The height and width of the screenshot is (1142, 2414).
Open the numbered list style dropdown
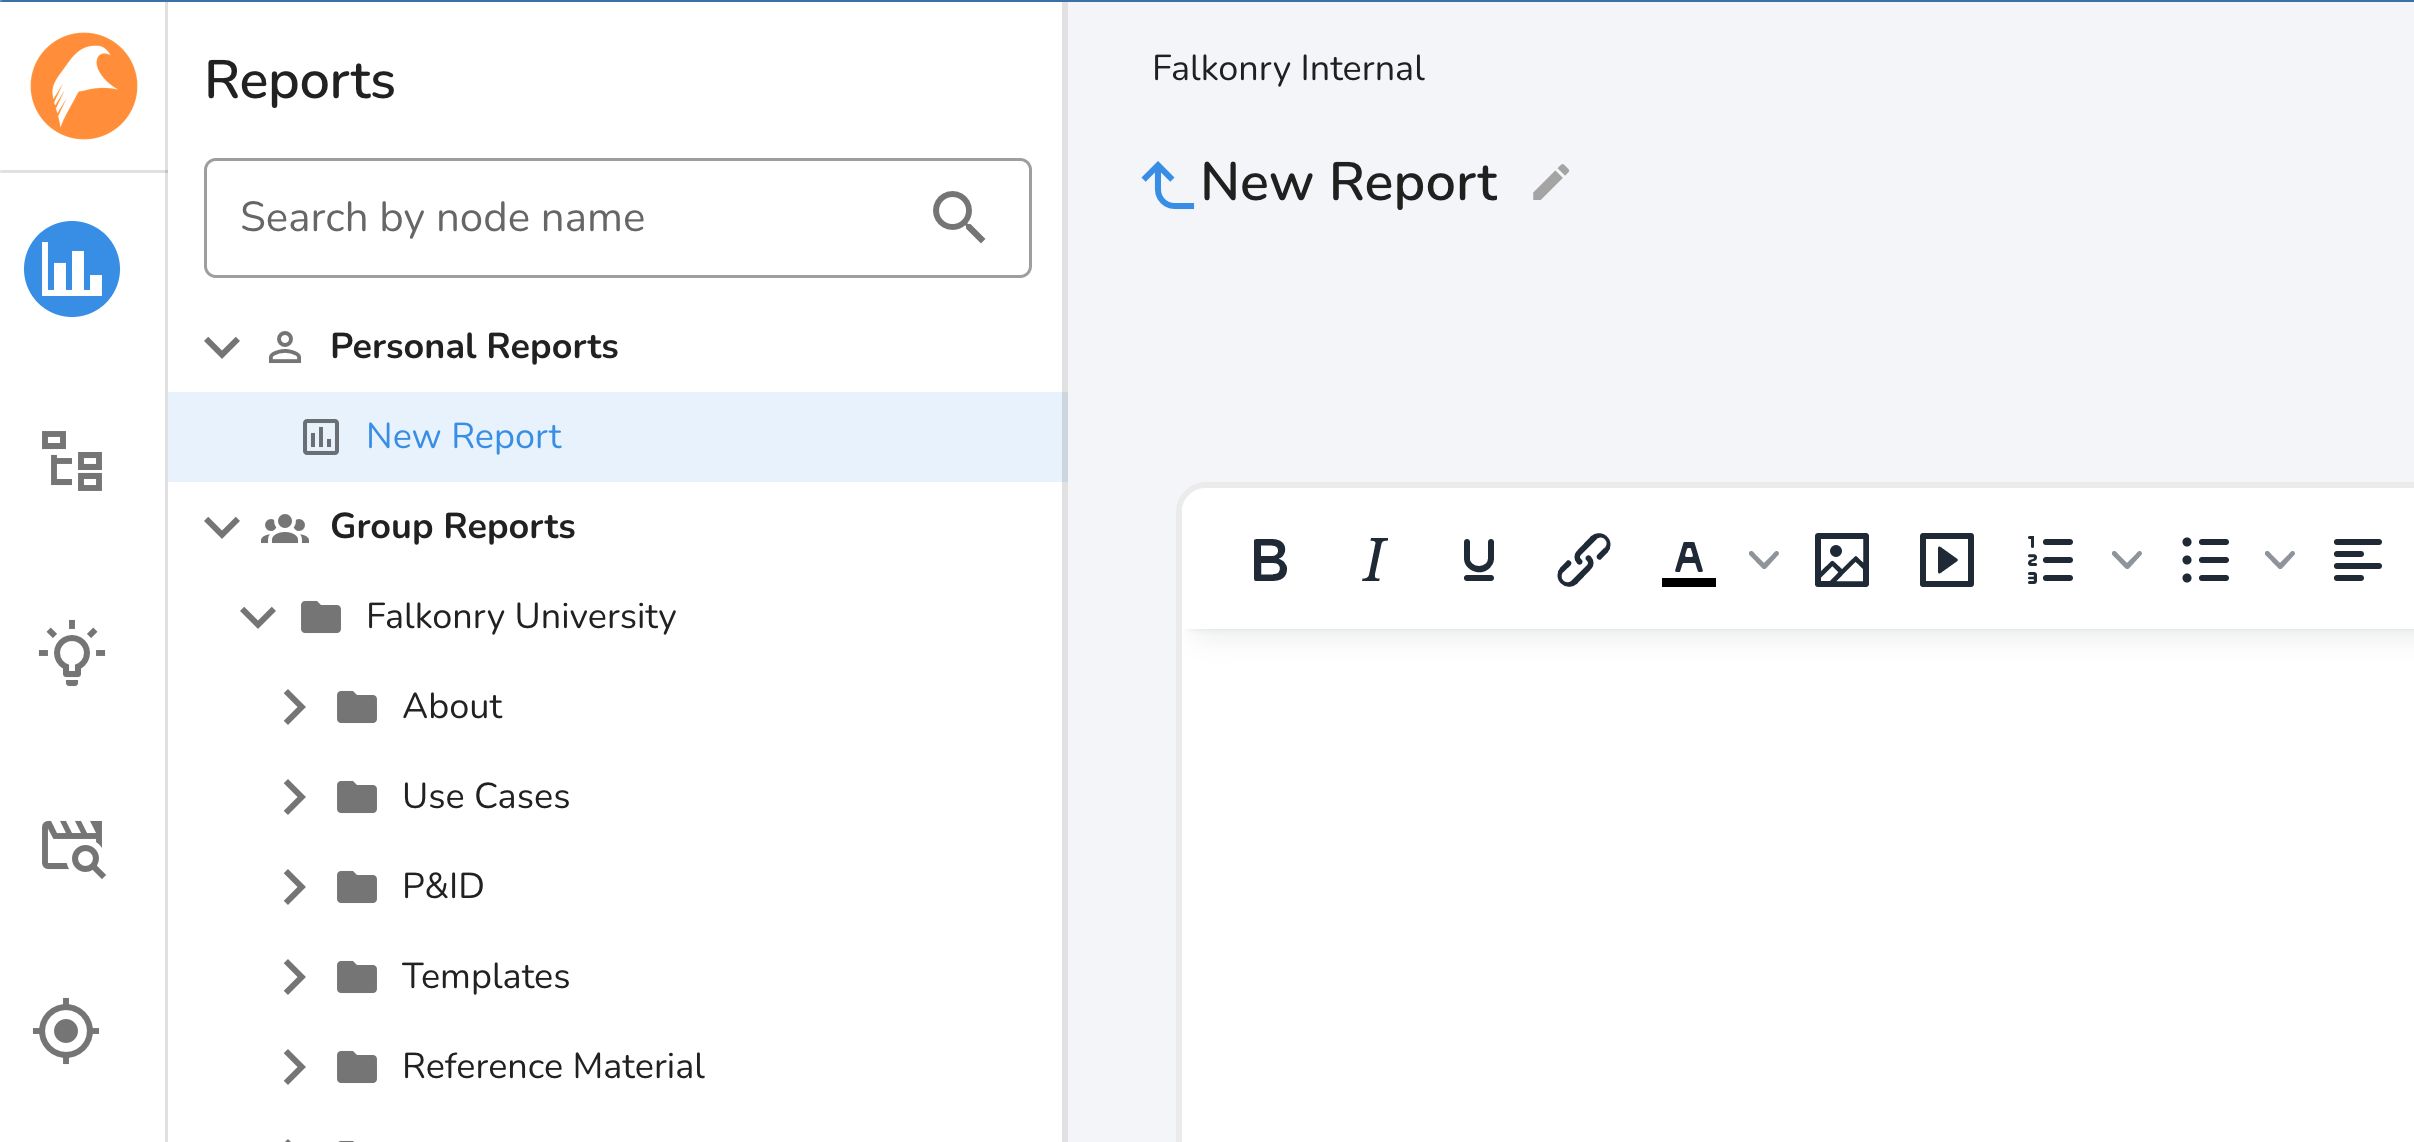2127,560
